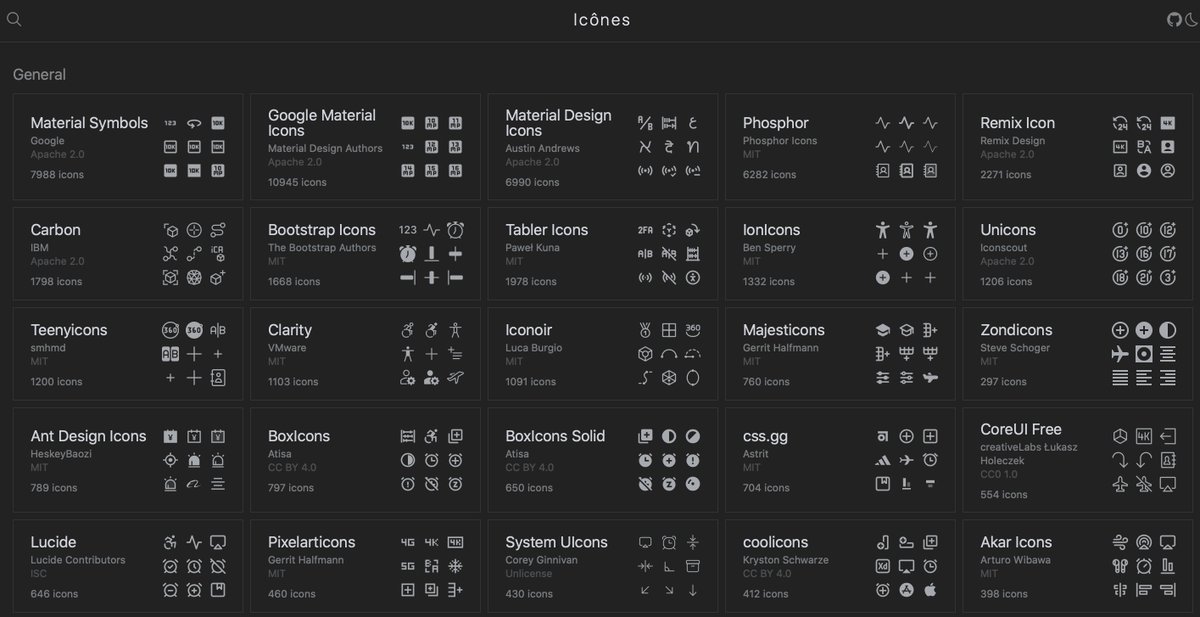The image size is (1200, 617).
Task: Click the '6282 icons' count text
Action: coord(770,175)
